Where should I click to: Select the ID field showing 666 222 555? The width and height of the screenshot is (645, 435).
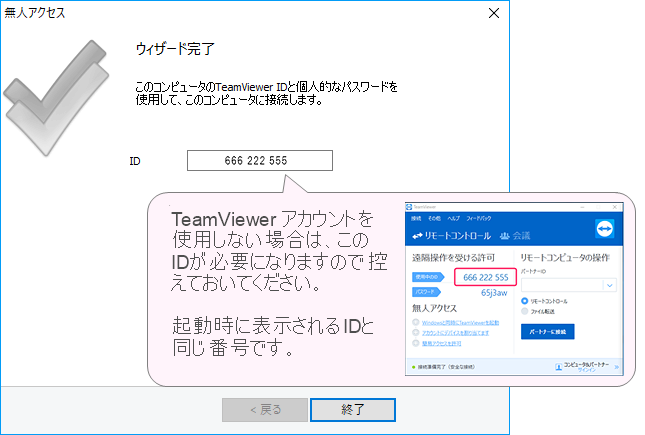(260, 161)
